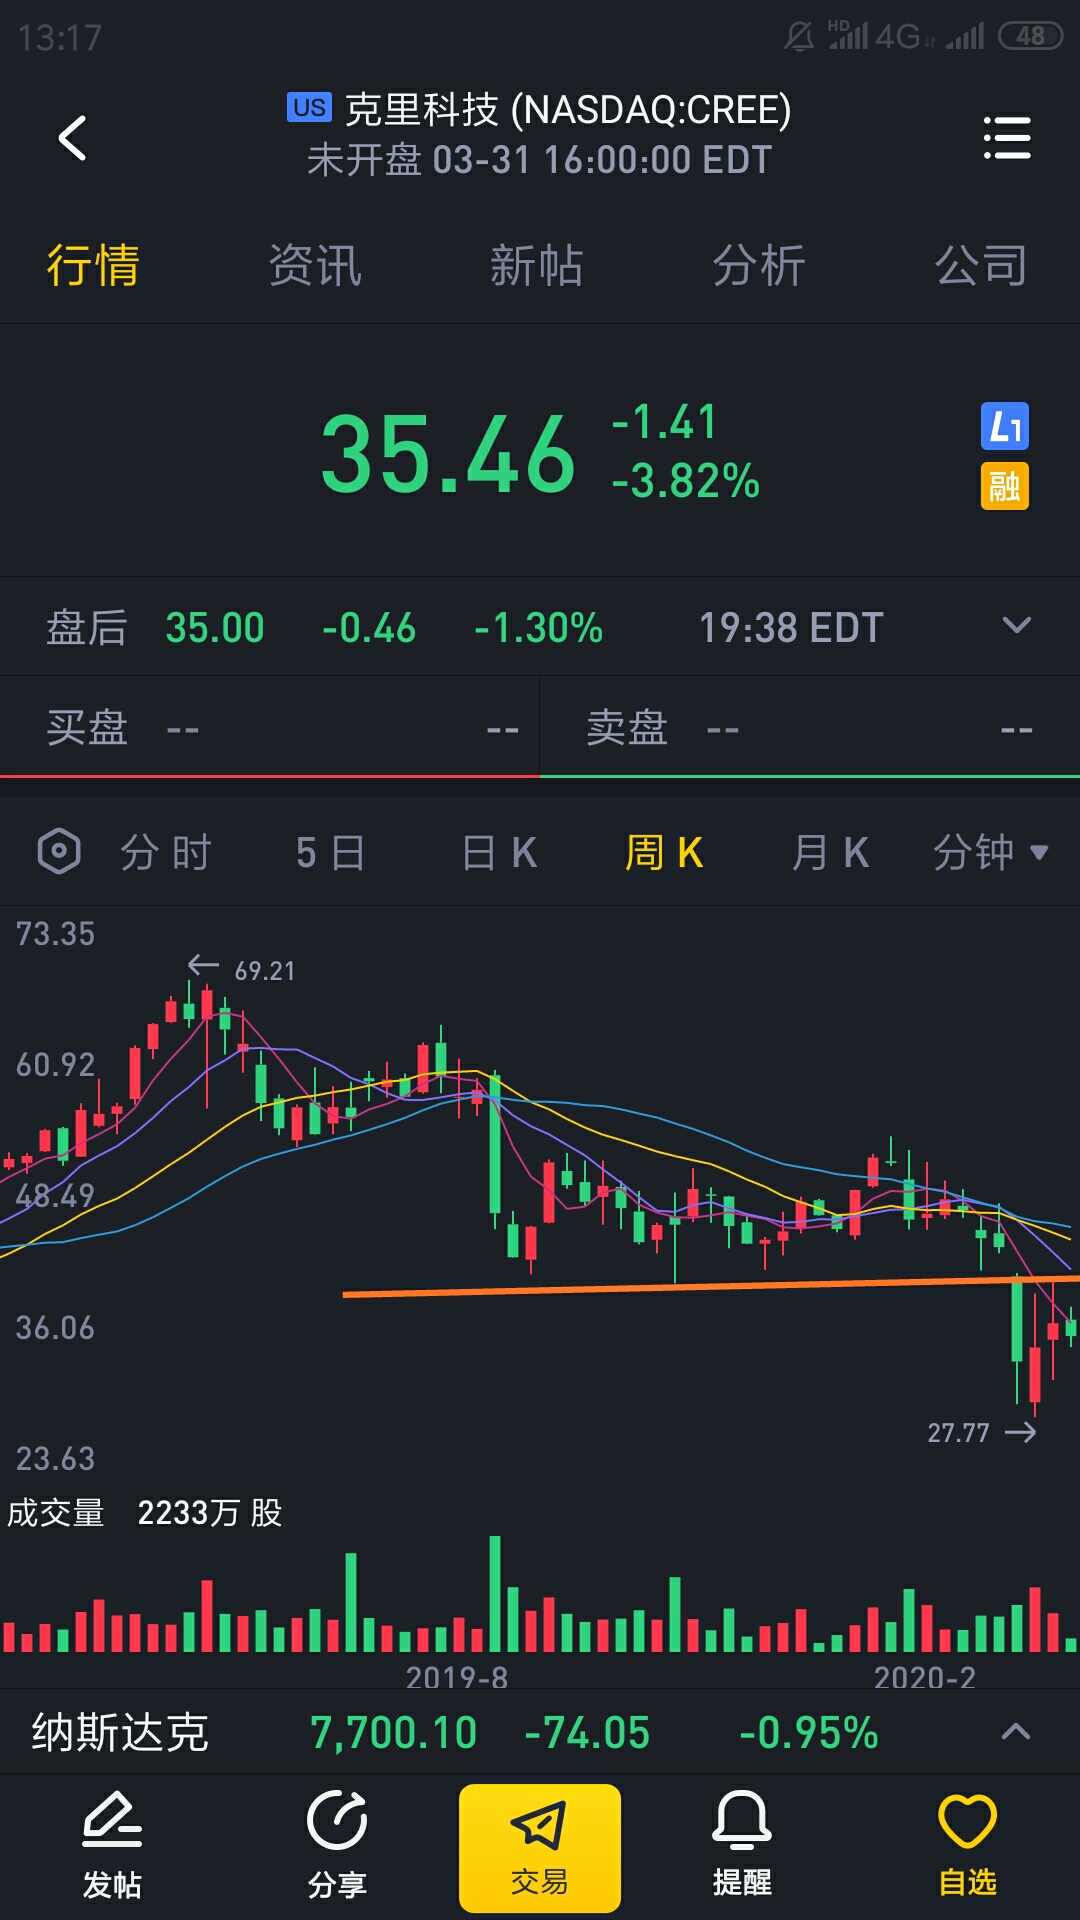The image size is (1080, 1920).
Task: Tap the orange support line on chart
Action: click(710, 1286)
